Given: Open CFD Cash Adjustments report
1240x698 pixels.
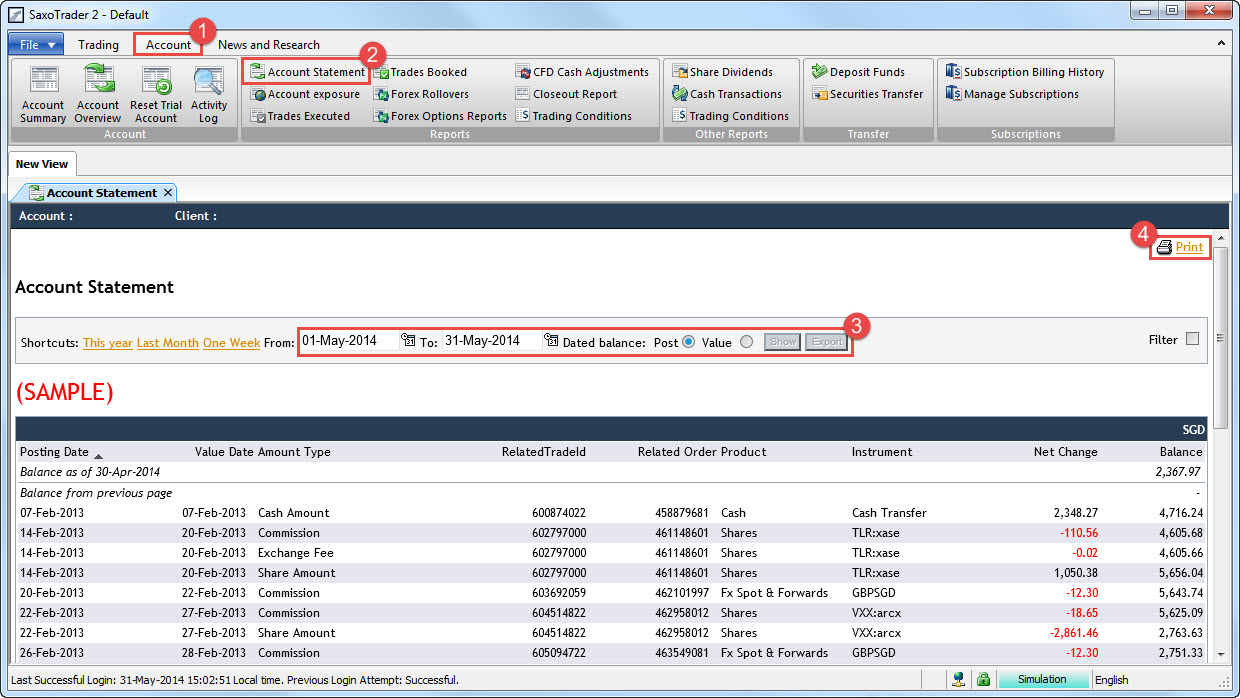Looking at the screenshot, I should point(582,72).
